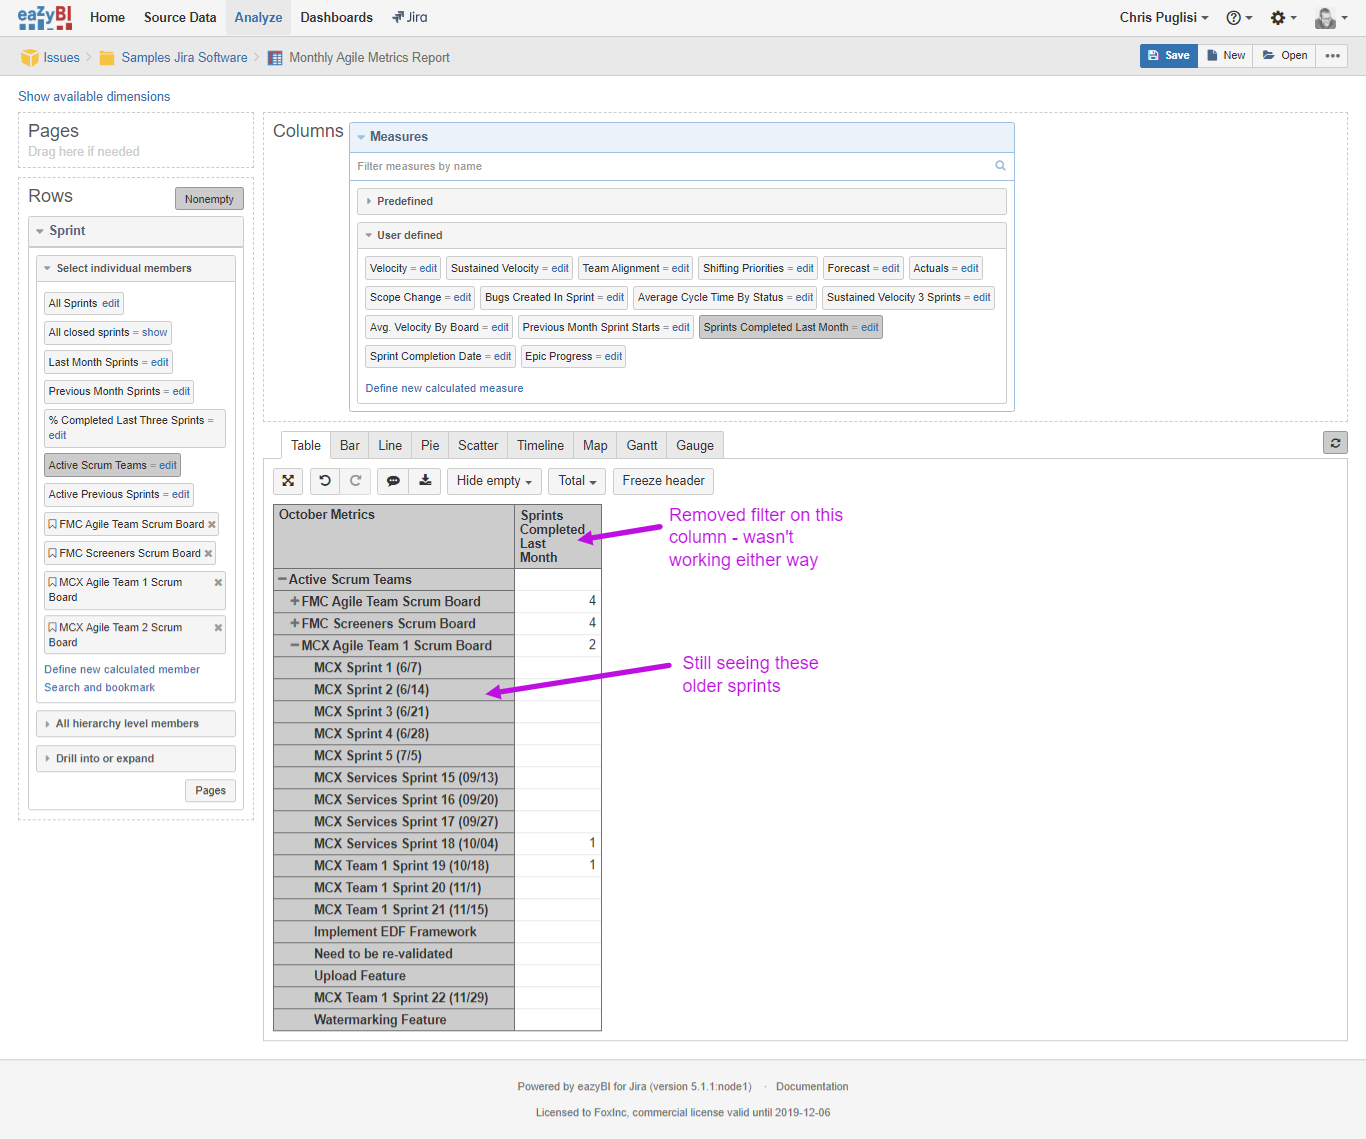
Task: Toggle the Last Month Sprints member
Action: point(93,362)
